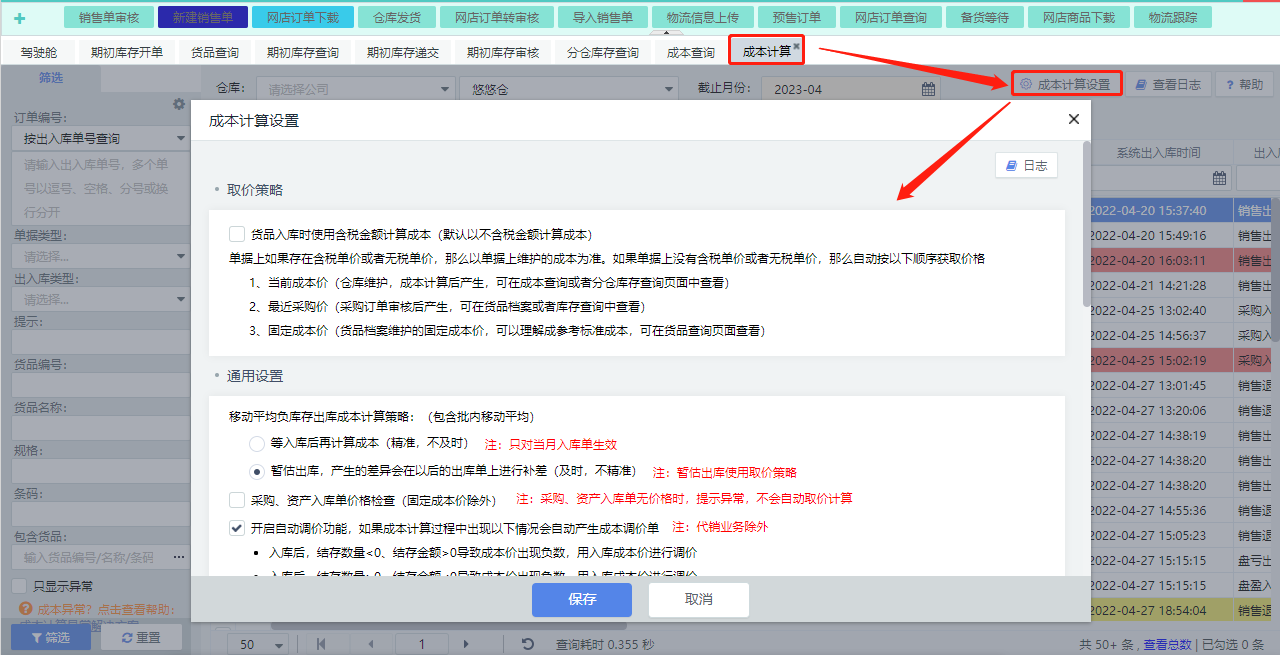Switch to the 分仓库存查询 tab
The height and width of the screenshot is (655, 1280).
point(602,52)
